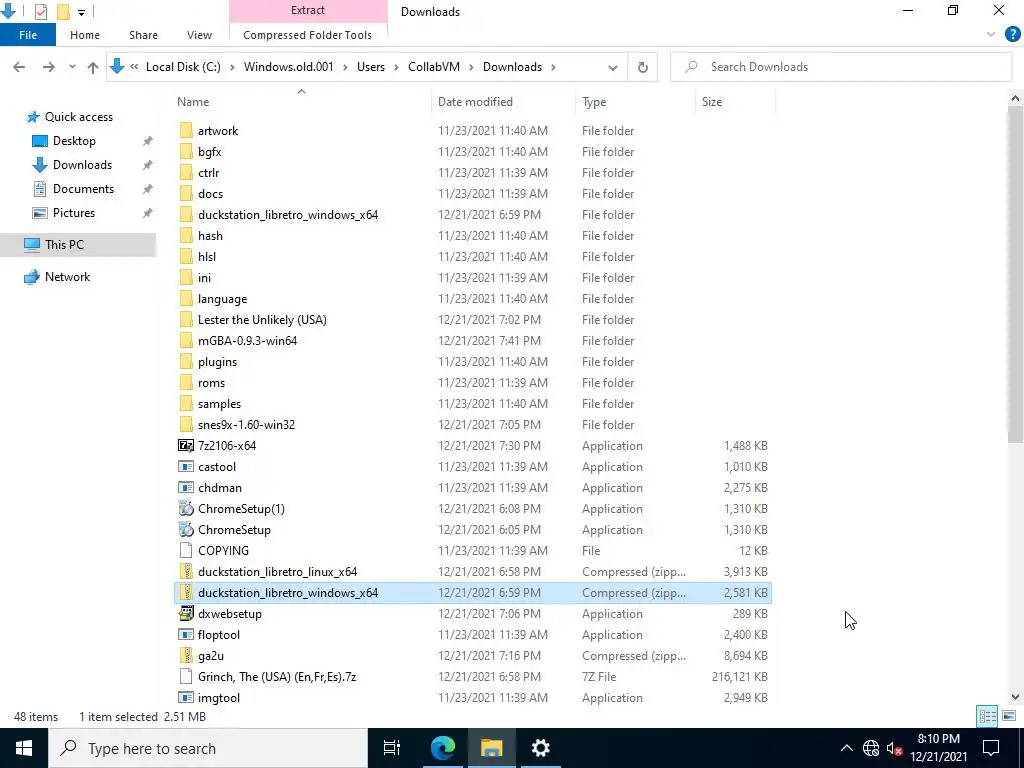Open the View ribbon tab
This screenshot has width=1024, height=768.
199,35
